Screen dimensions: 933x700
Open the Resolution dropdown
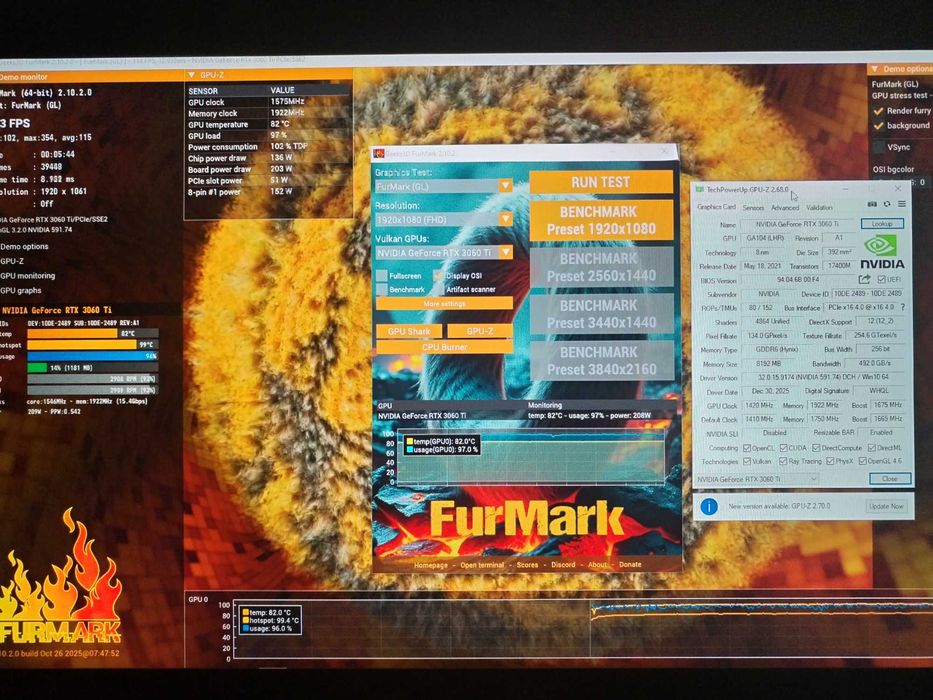(444, 220)
